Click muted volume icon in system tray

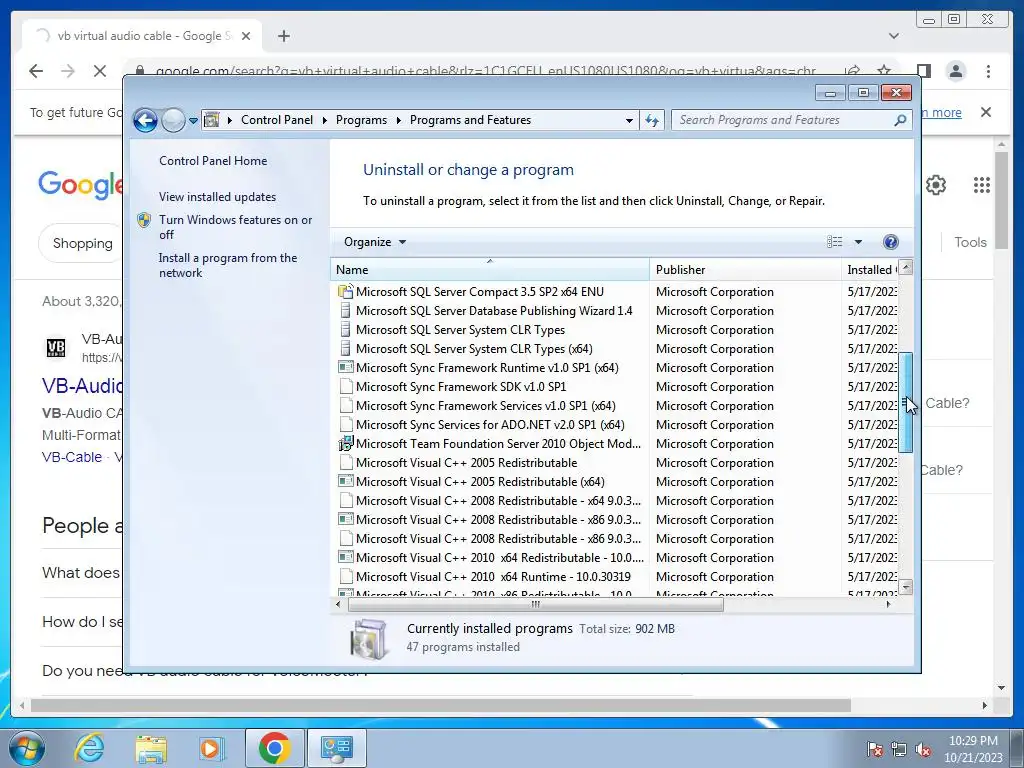click(x=923, y=749)
